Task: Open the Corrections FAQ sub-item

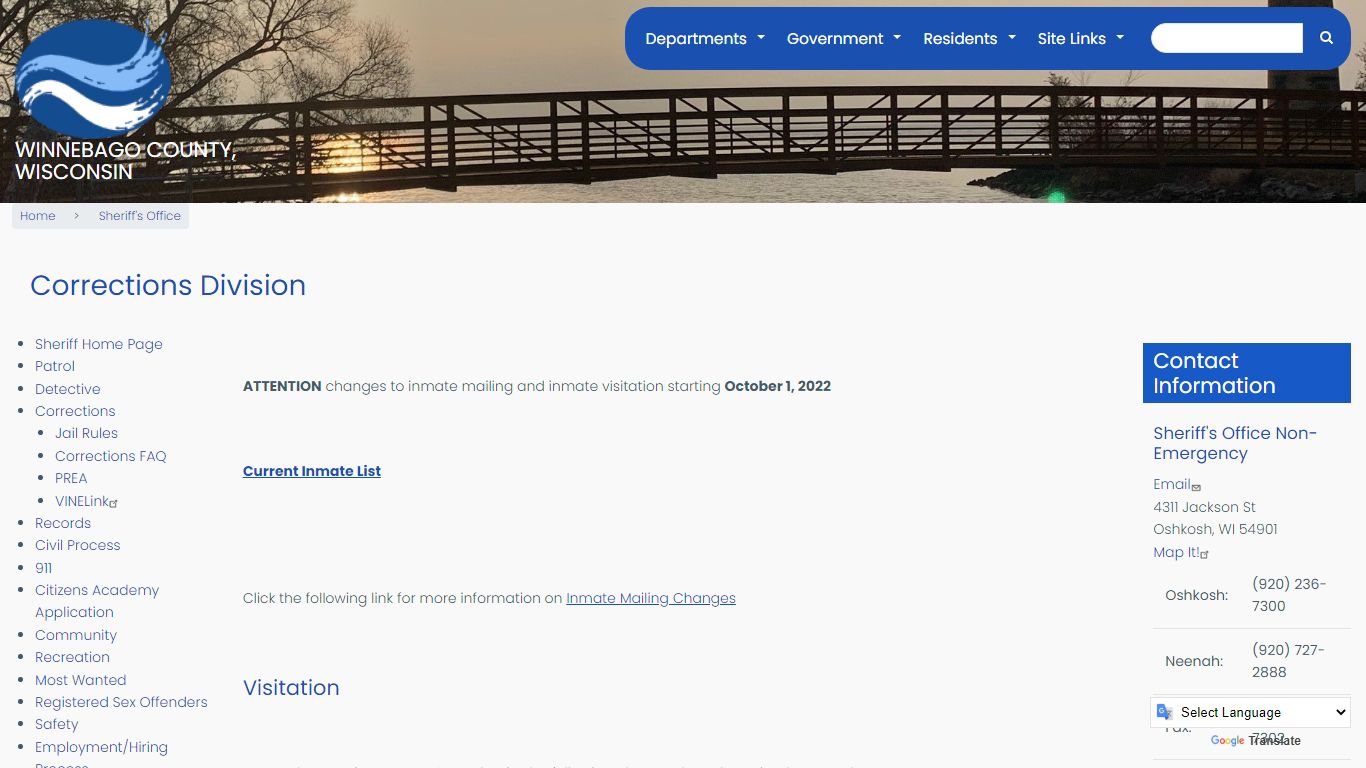Action: pyautogui.click(x=111, y=456)
